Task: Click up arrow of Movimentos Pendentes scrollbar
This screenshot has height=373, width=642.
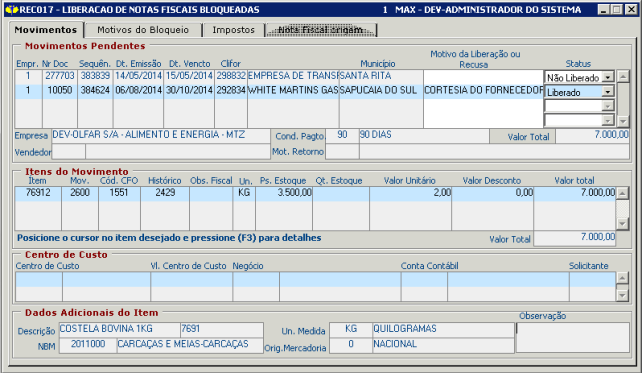Action: point(623,77)
